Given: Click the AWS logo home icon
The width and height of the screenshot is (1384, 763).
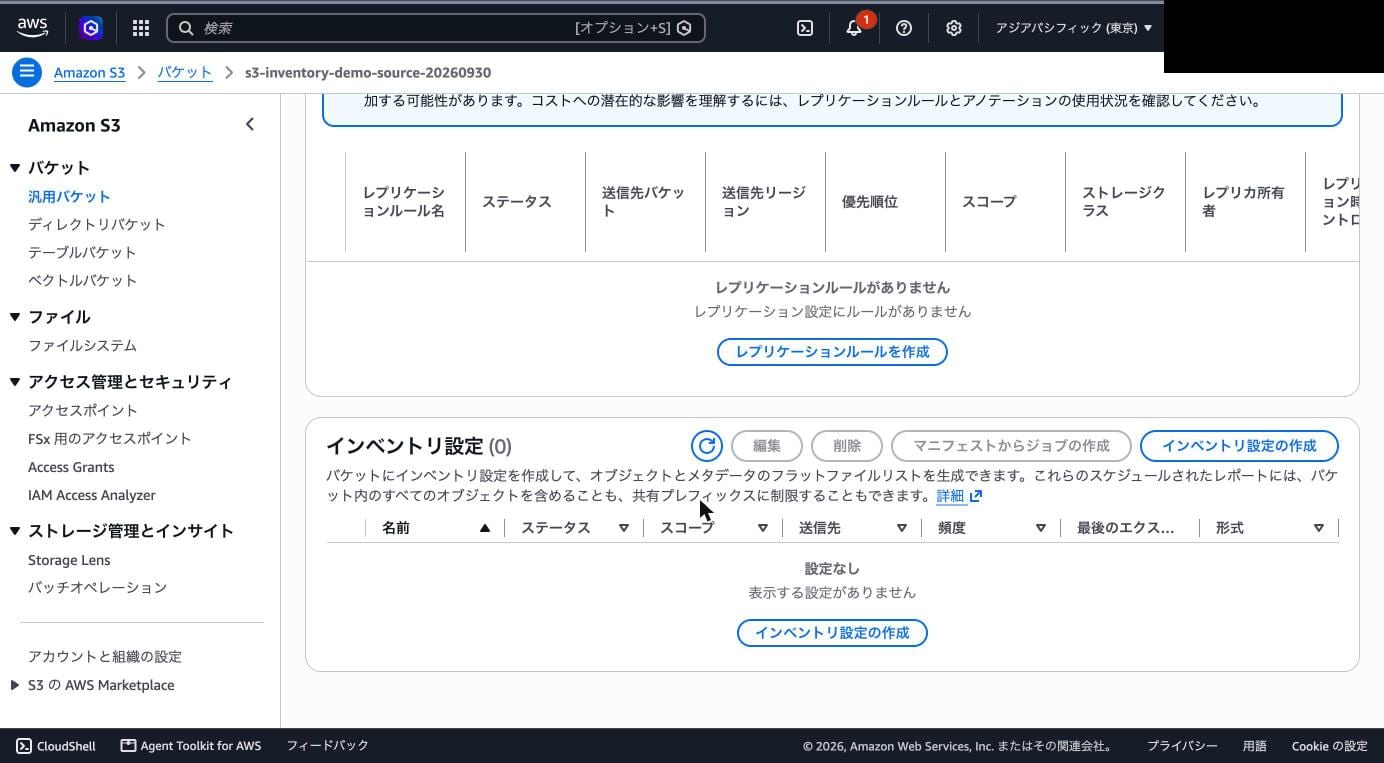Looking at the screenshot, I should 32,28.
